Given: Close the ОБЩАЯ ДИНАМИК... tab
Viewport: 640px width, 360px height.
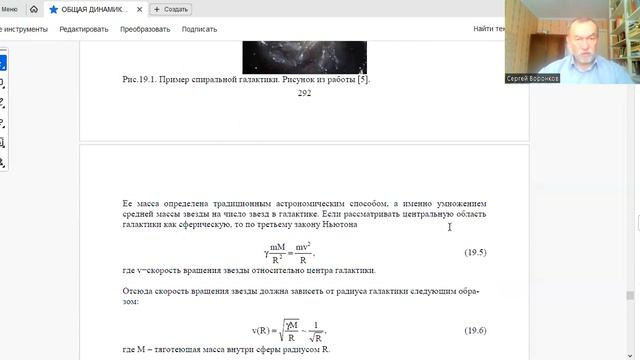Looking at the screenshot, I should click(139, 9).
